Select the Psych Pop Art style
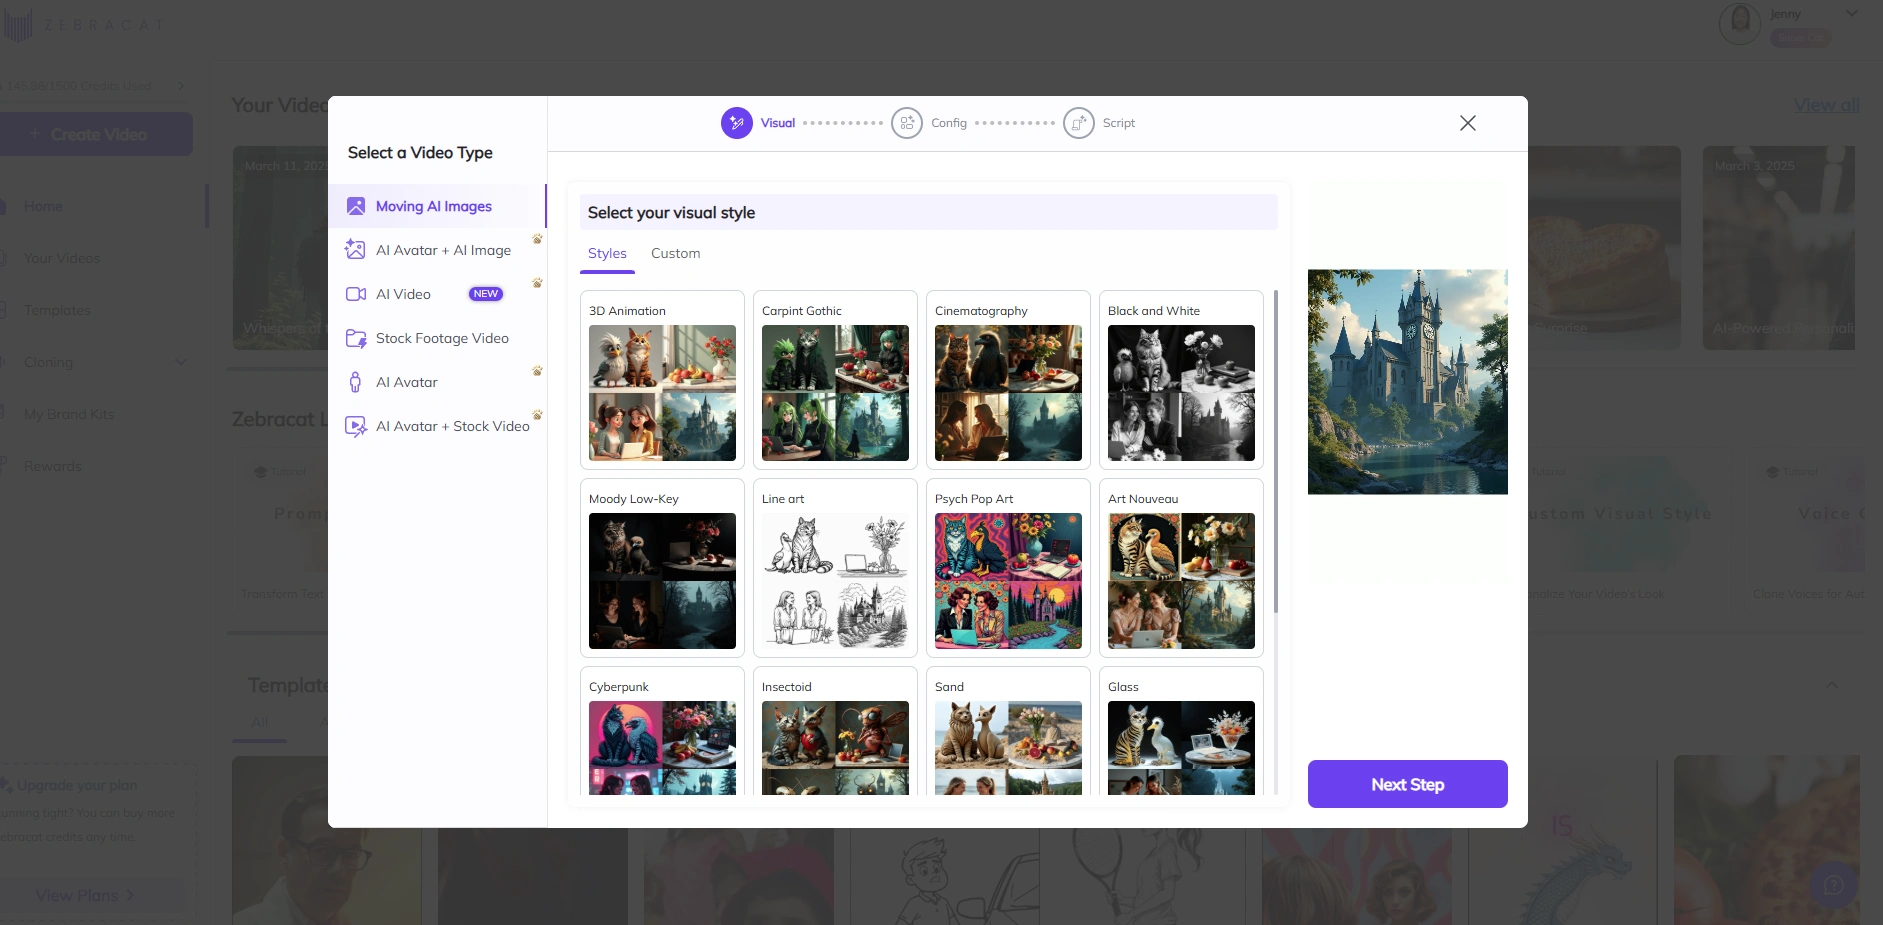The image size is (1883, 925). click(x=1008, y=568)
